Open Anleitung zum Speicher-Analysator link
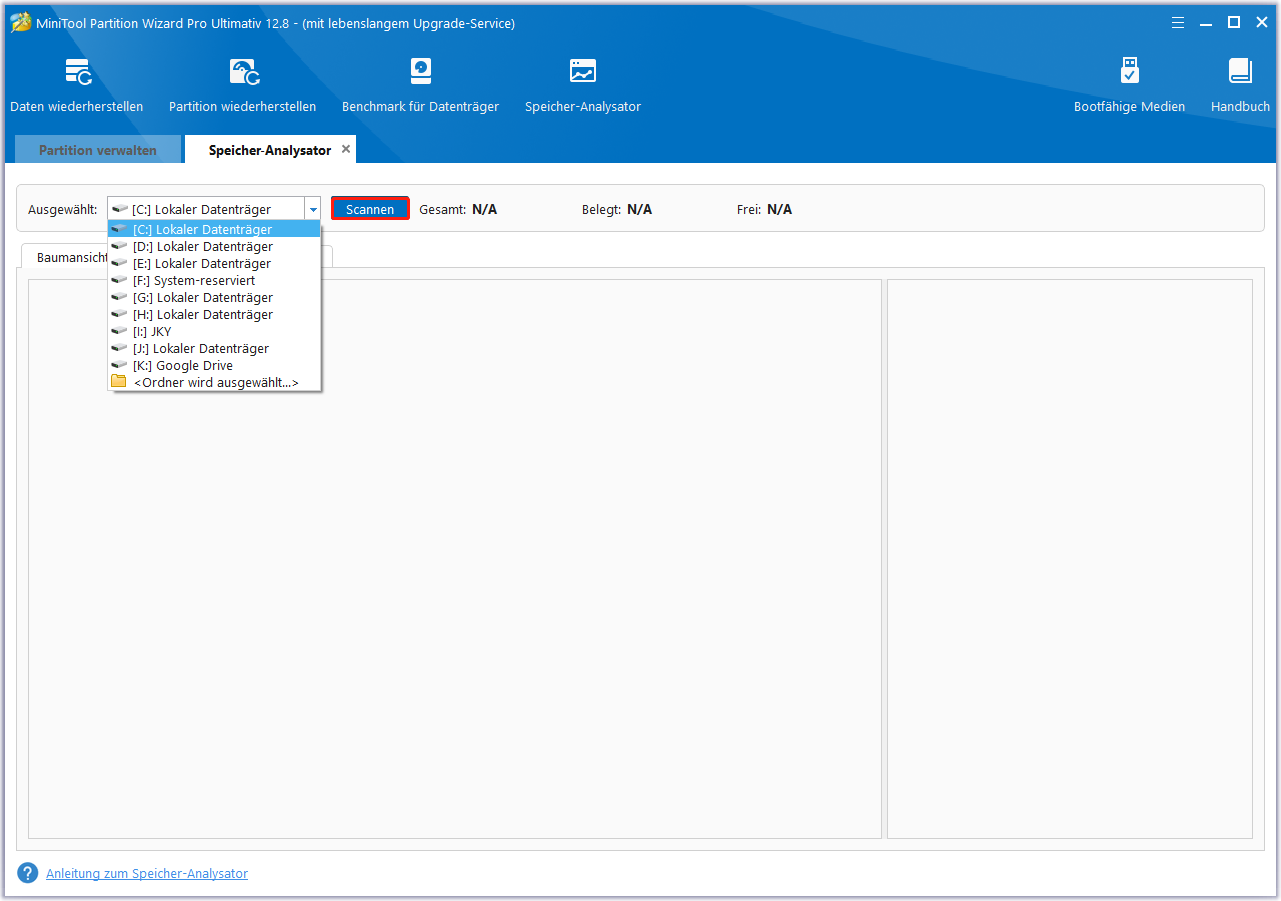1281x901 pixels. click(x=147, y=873)
